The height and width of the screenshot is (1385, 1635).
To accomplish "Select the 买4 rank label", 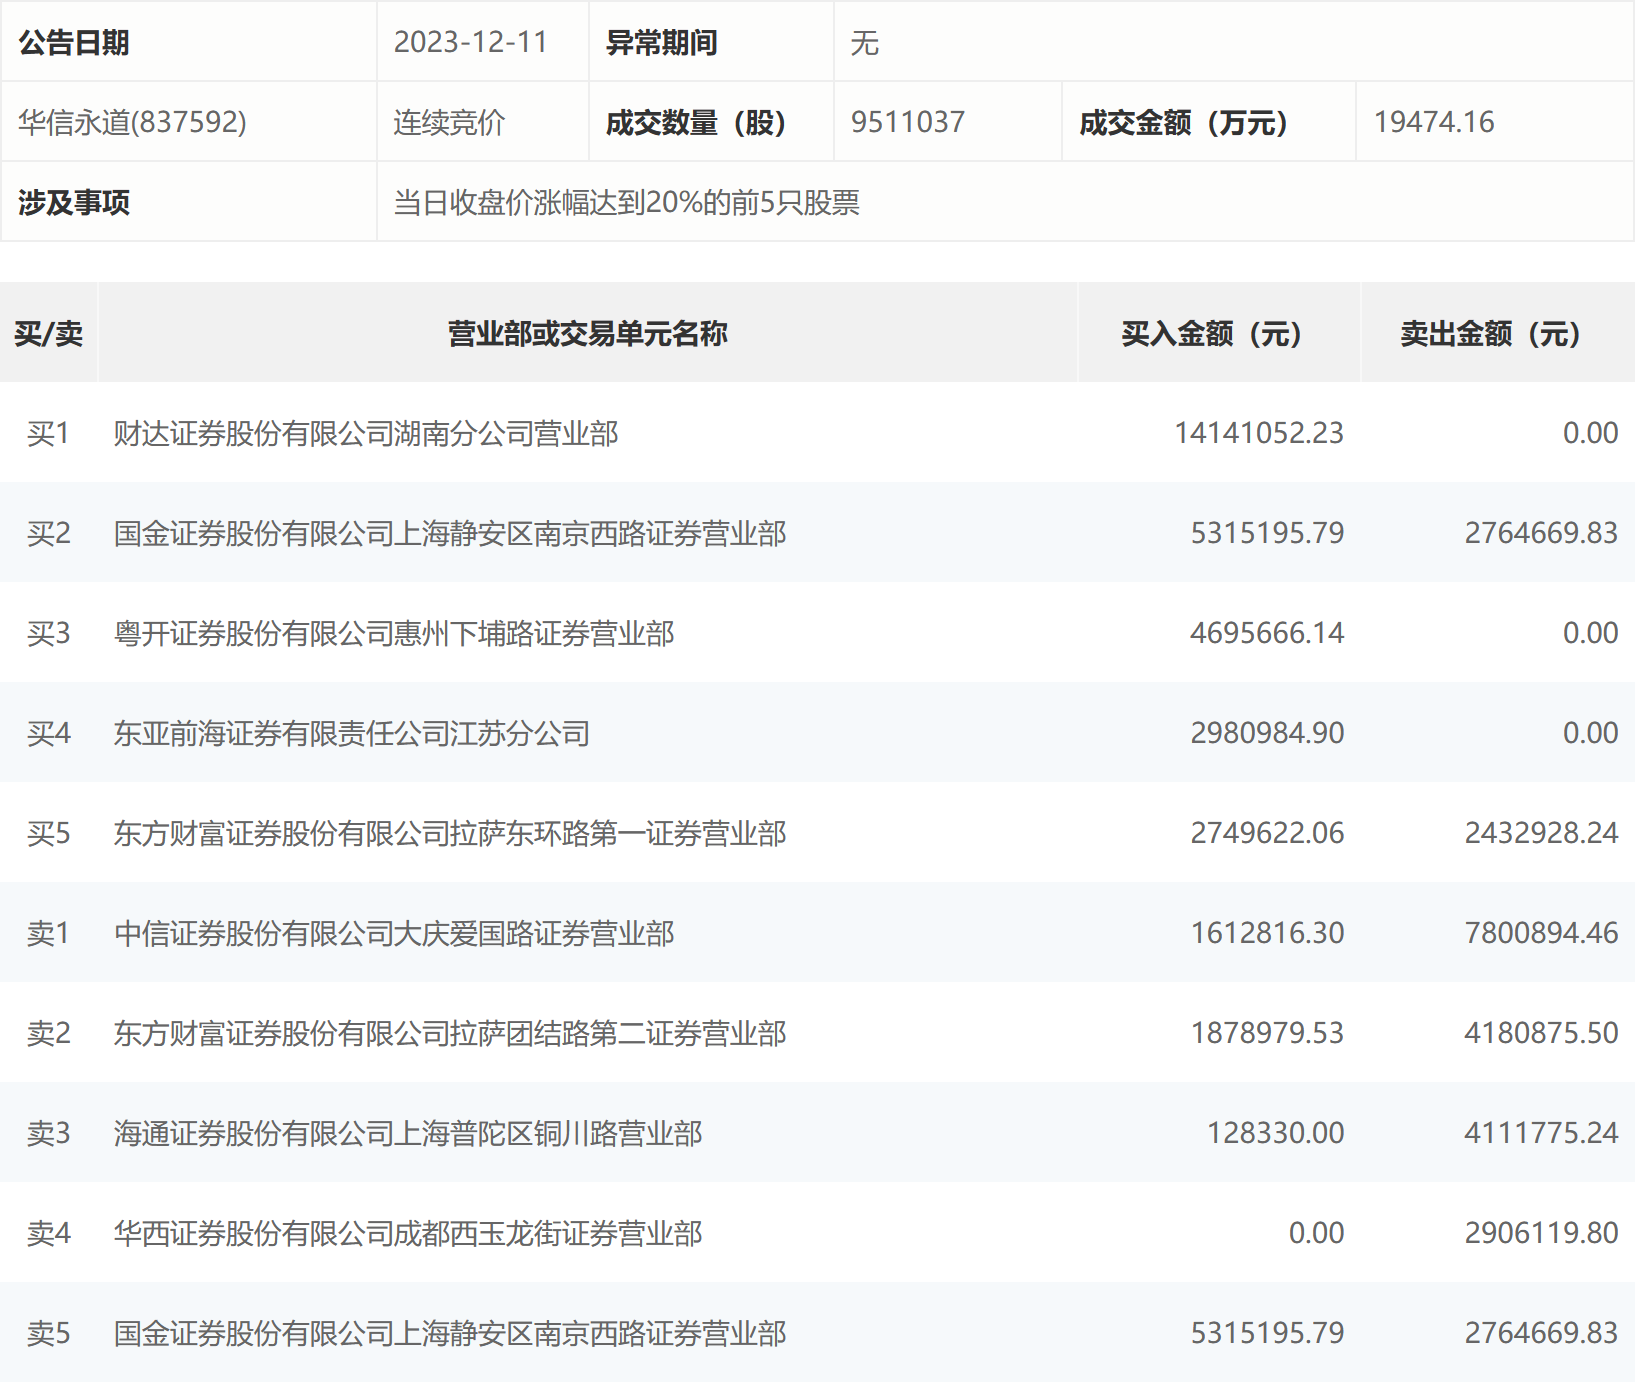I will pos(49,733).
